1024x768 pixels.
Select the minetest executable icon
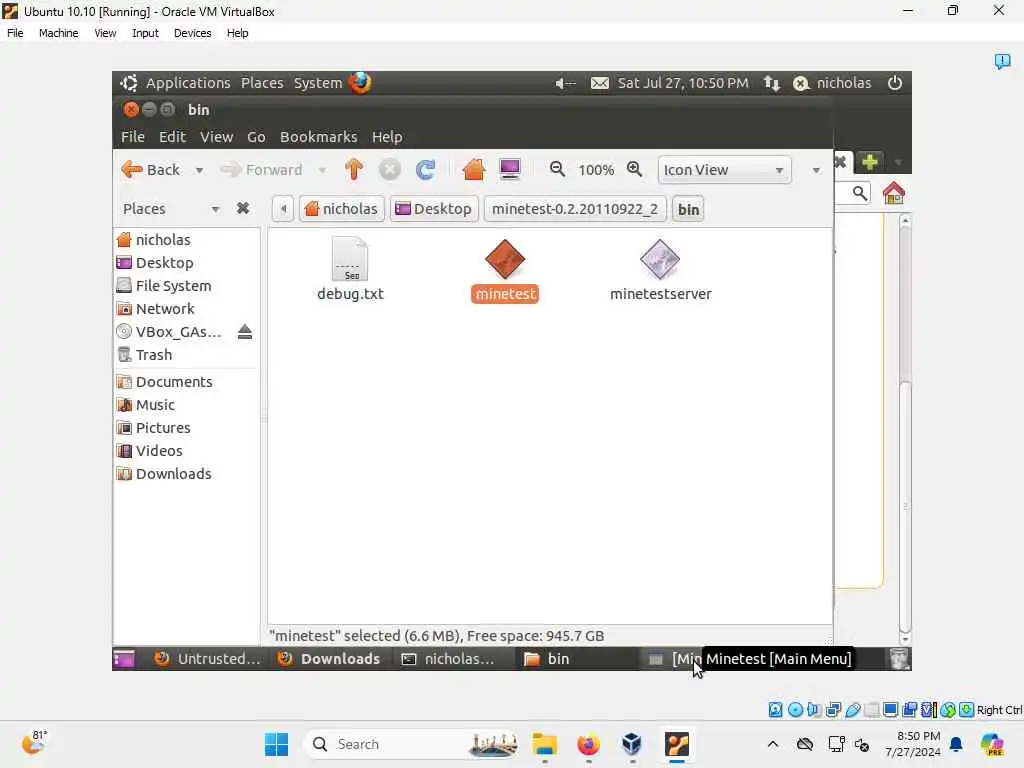[505, 270]
